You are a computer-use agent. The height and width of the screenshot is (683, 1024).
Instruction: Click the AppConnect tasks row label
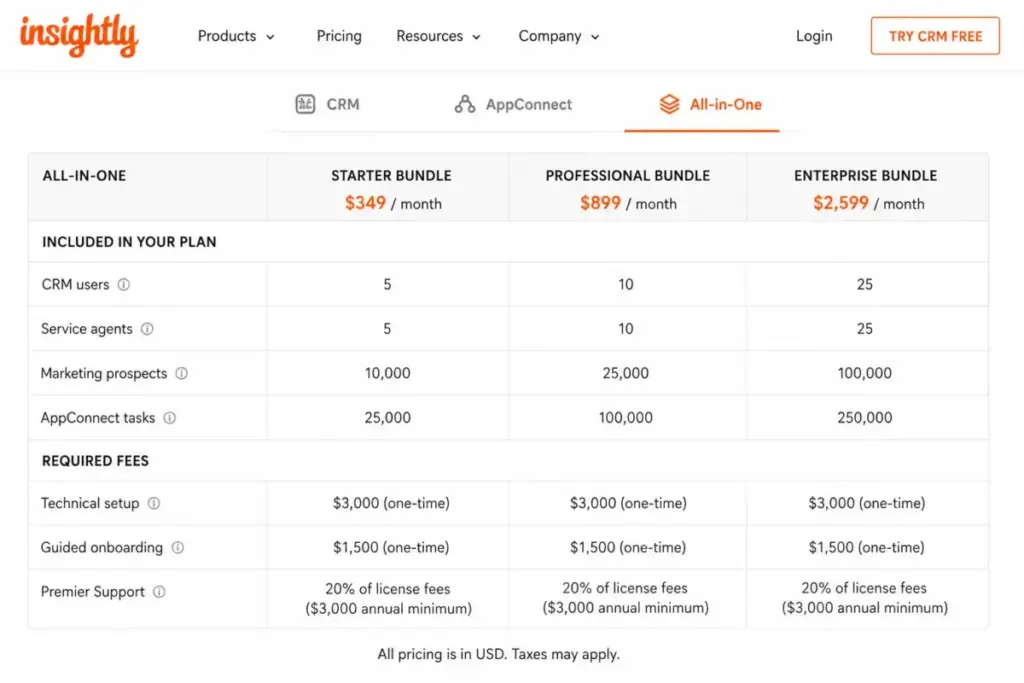[x=98, y=417]
